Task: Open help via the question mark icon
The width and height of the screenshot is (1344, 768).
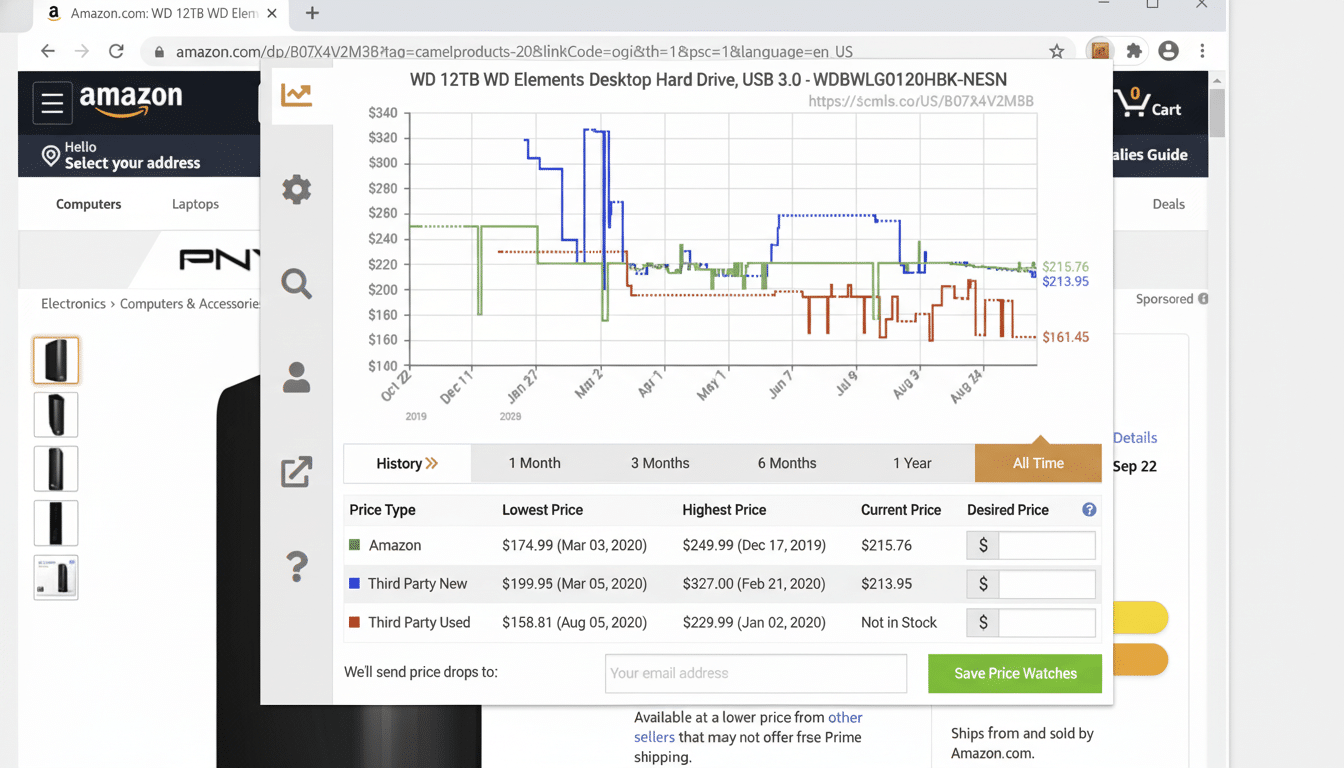Action: click(x=296, y=566)
